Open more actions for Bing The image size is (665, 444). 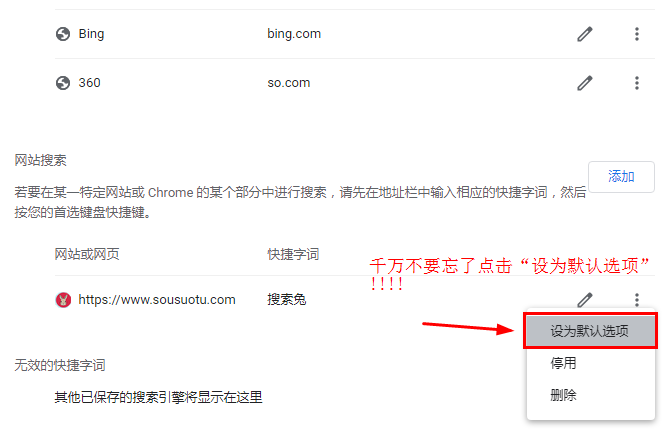[637, 34]
